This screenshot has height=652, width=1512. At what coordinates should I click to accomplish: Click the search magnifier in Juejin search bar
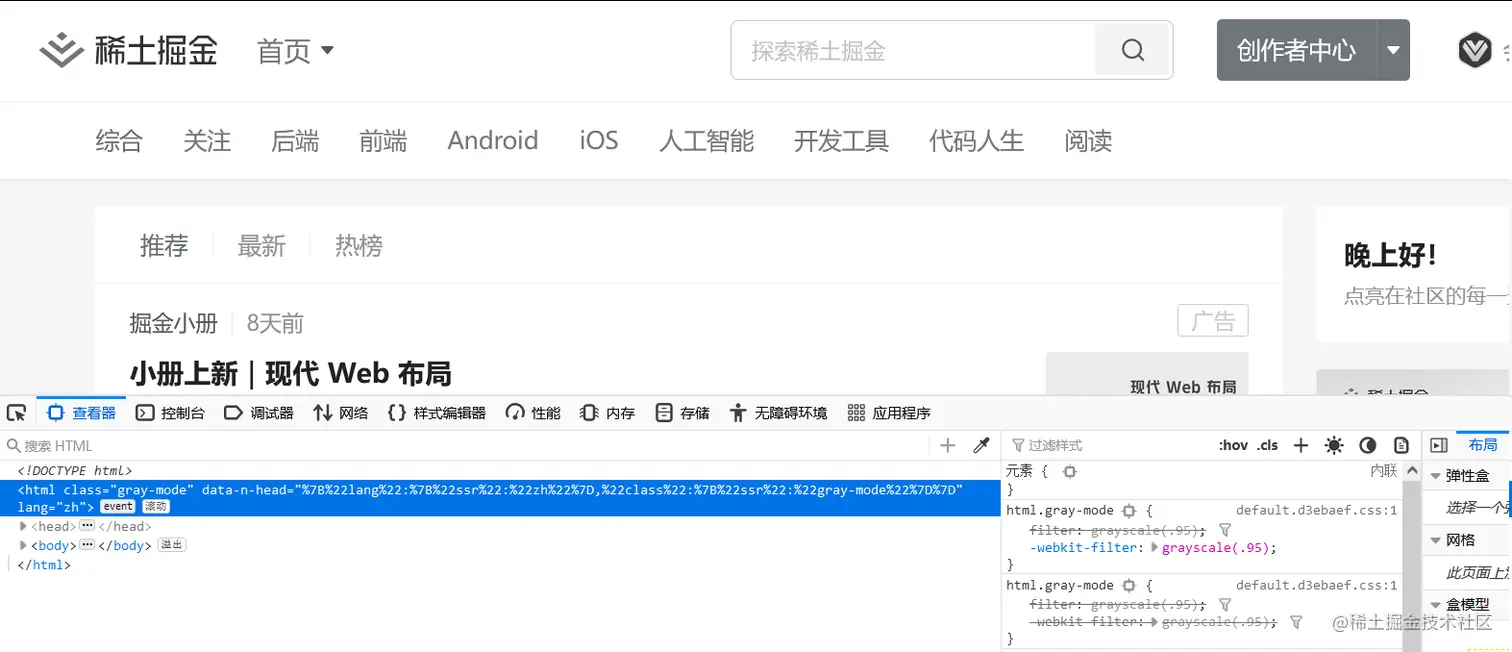[x=1132, y=49]
